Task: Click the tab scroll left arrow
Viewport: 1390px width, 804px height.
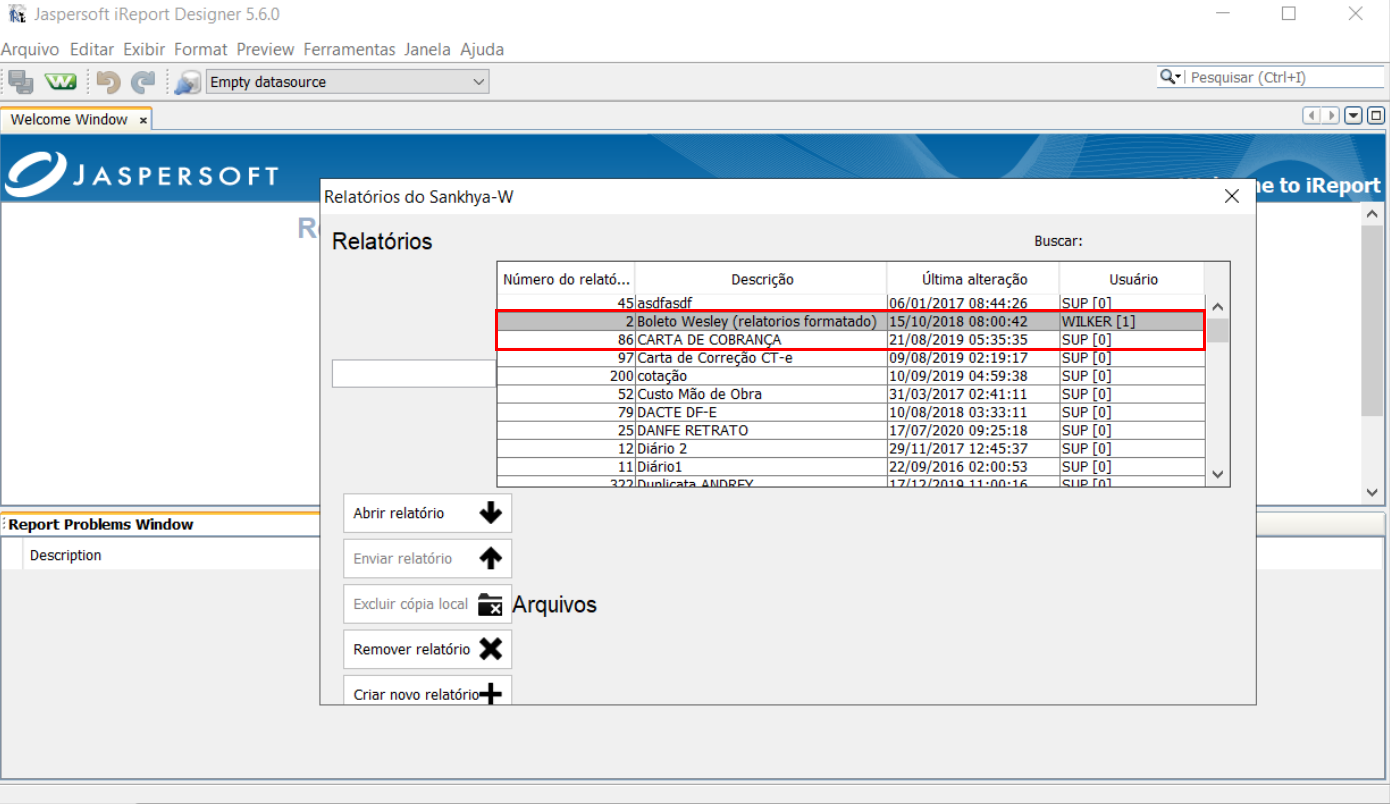Action: point(1312,116)
